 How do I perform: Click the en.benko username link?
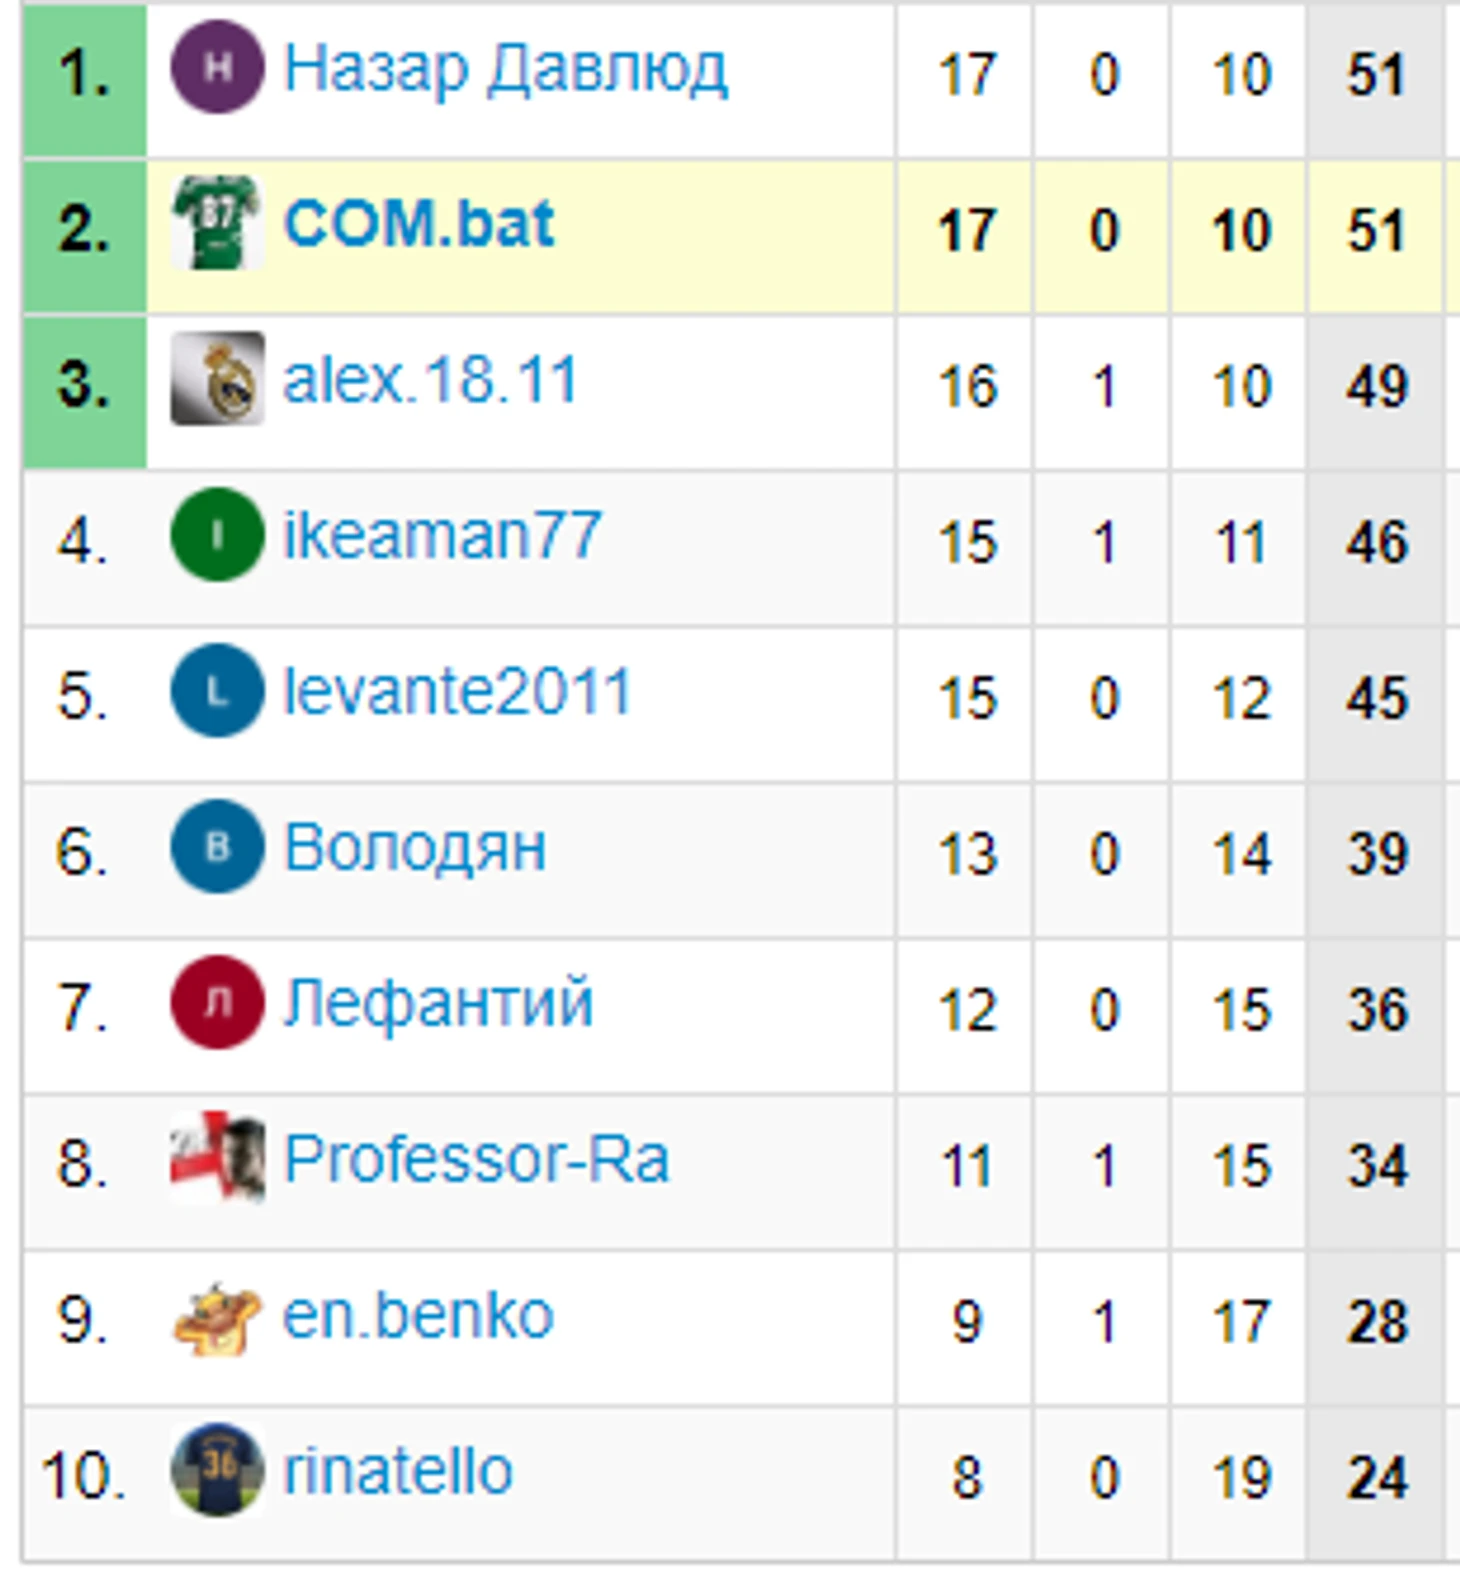coord(418,1316)
